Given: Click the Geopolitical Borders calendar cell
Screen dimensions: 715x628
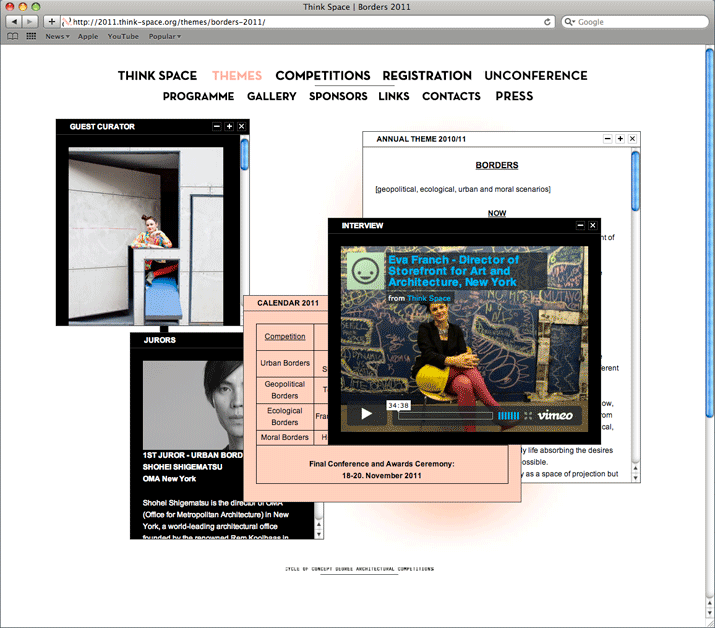Looking at the screenshot, I should pyautogui.click(x=285, y=390).
